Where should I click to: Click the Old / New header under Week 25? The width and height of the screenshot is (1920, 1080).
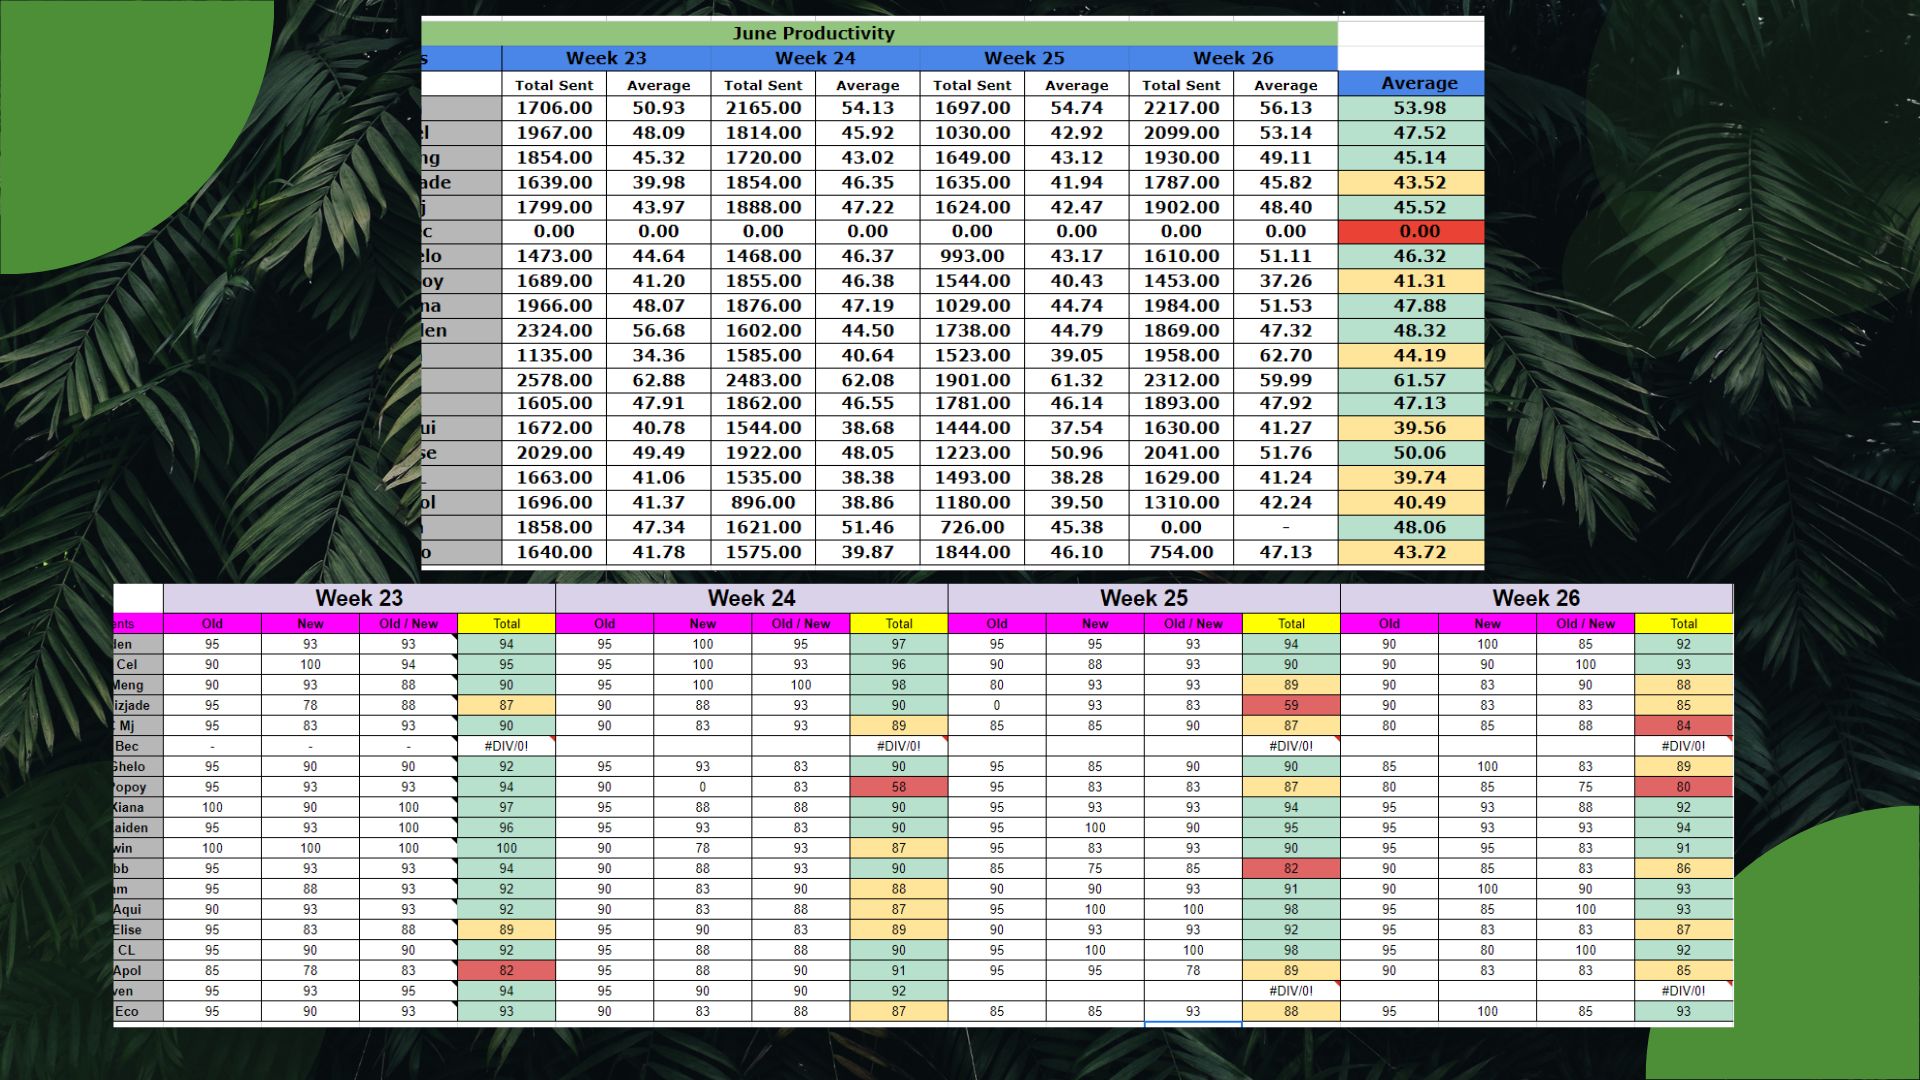(x=1193, y=623)
